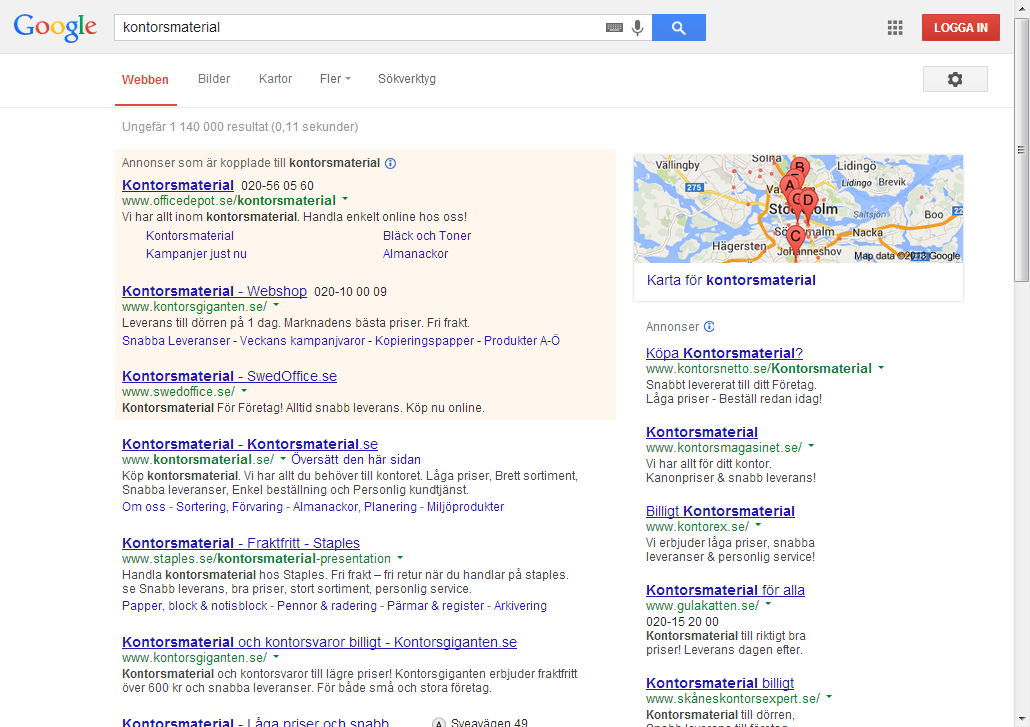Open the Google apps grid
This screenshot has width=1030, height=727.
click(x=895, y=28)
